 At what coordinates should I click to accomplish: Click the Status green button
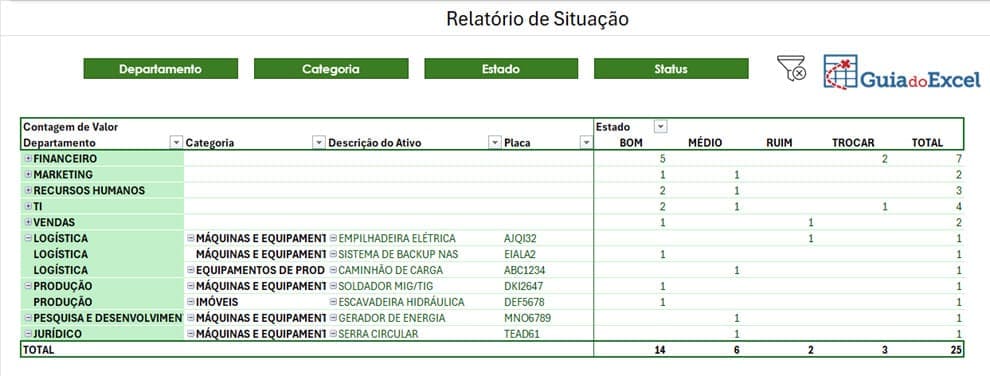coord(671,69)
